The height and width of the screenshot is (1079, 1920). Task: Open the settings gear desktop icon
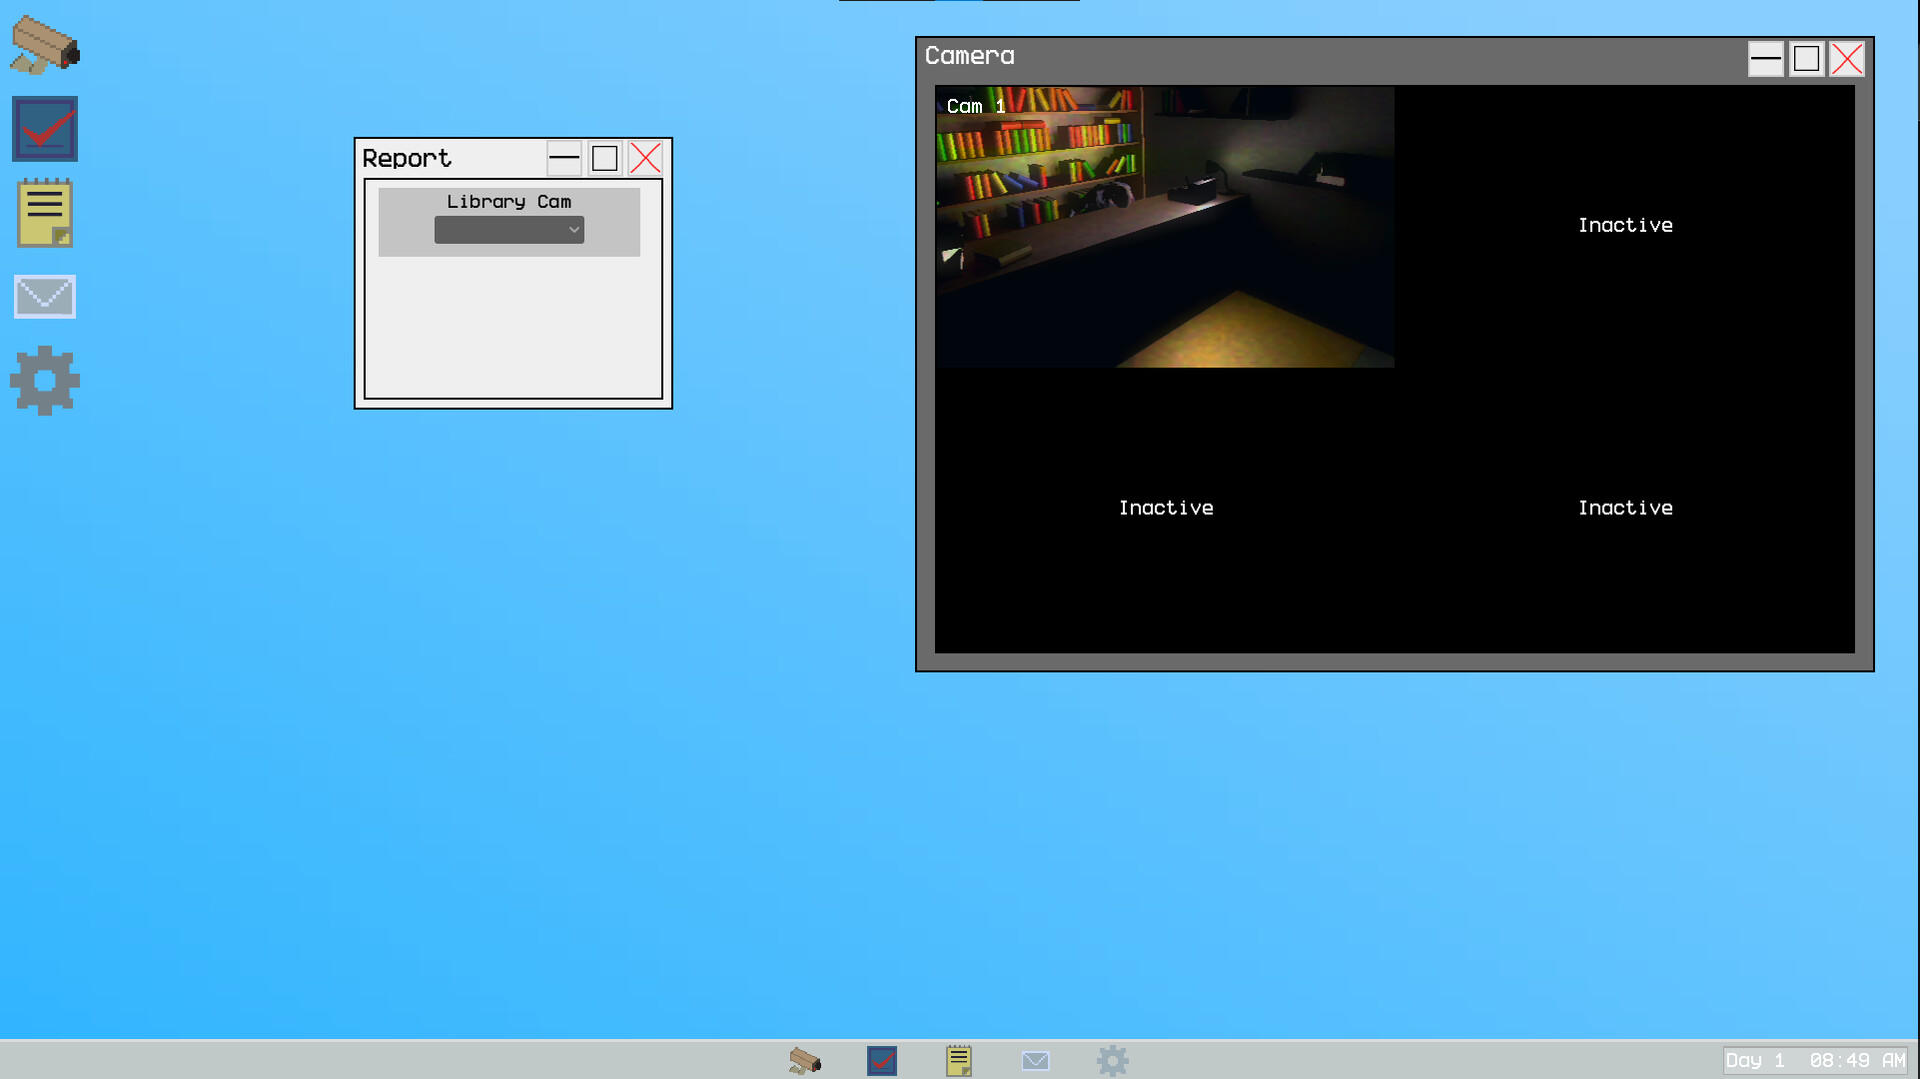point(45,381)
